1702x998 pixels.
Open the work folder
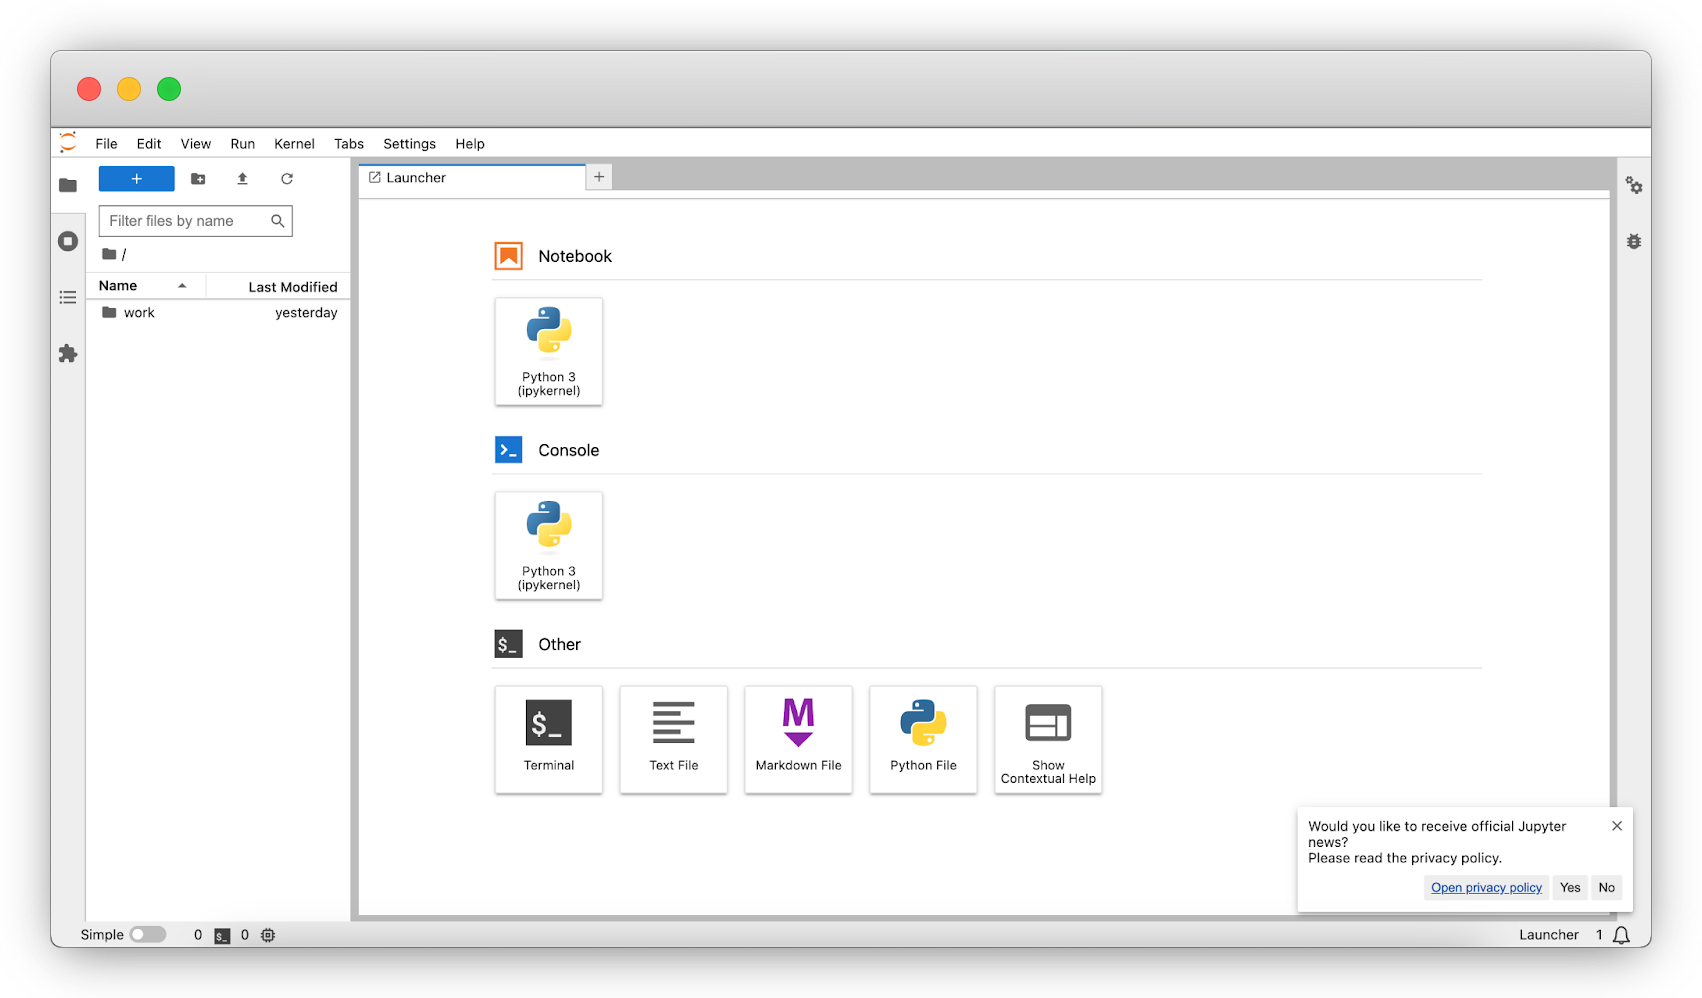point(139,313)
